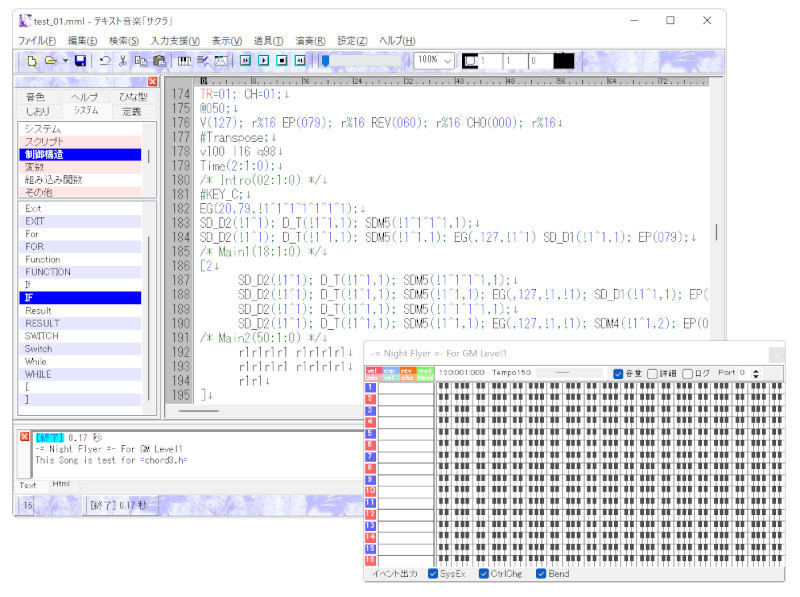Click the paste clipboard icon
The image size is (800, 597).
[x=158, y=61]
